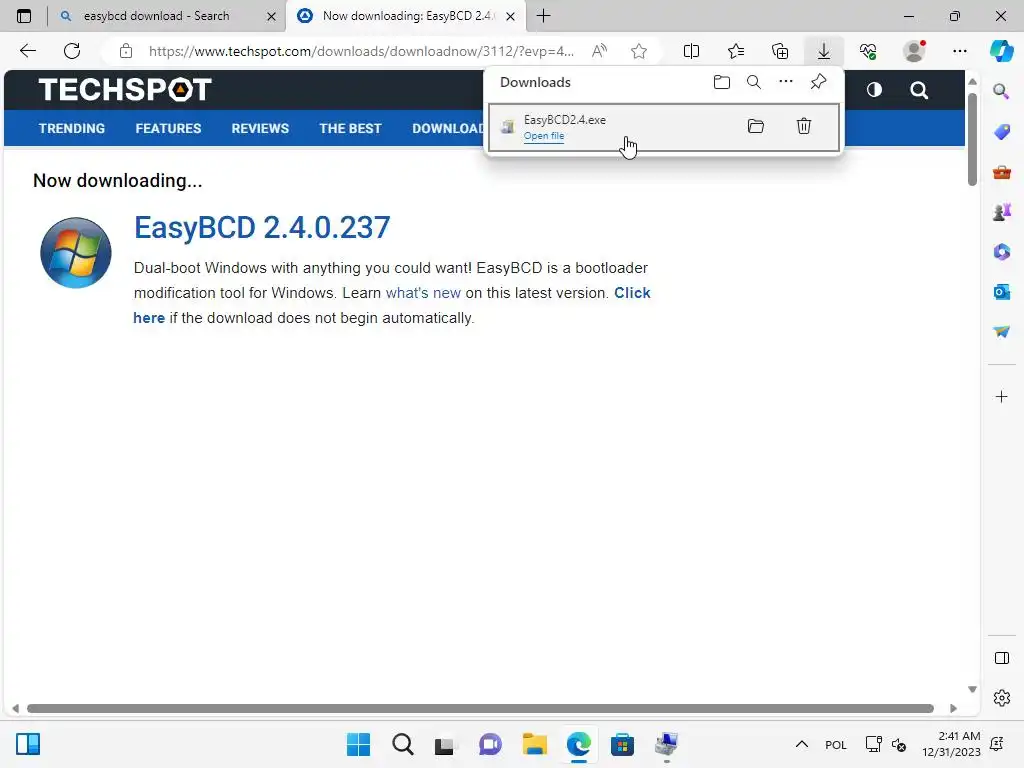
Task: Open Outlook in sidebar
Action: tap(1001, 292)
